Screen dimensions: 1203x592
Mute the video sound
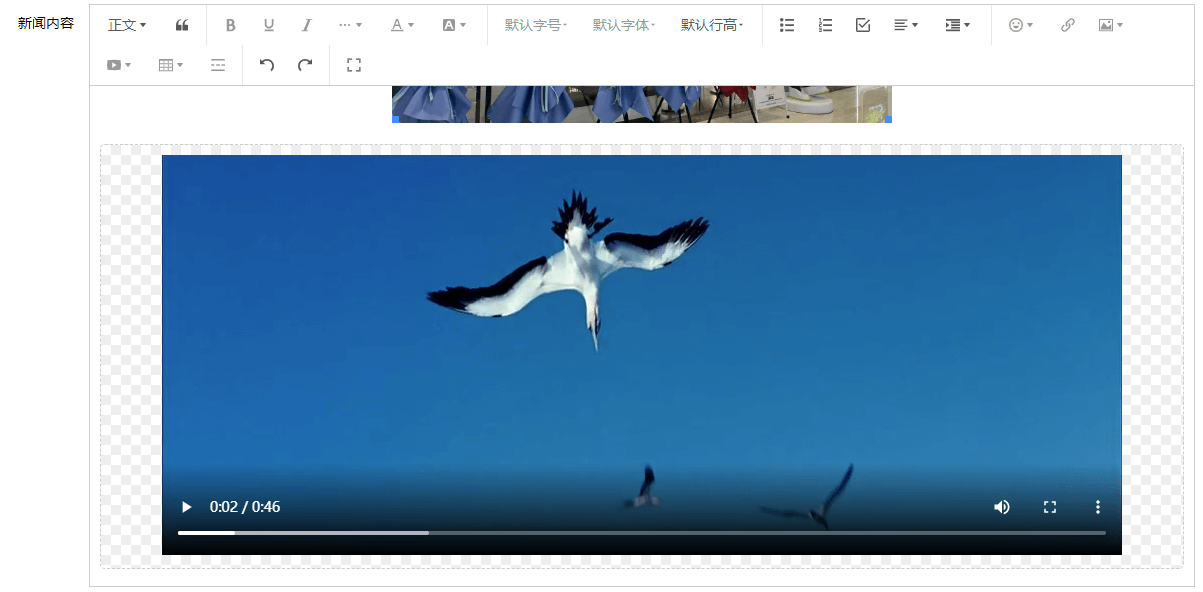[x=1001, y=507]
